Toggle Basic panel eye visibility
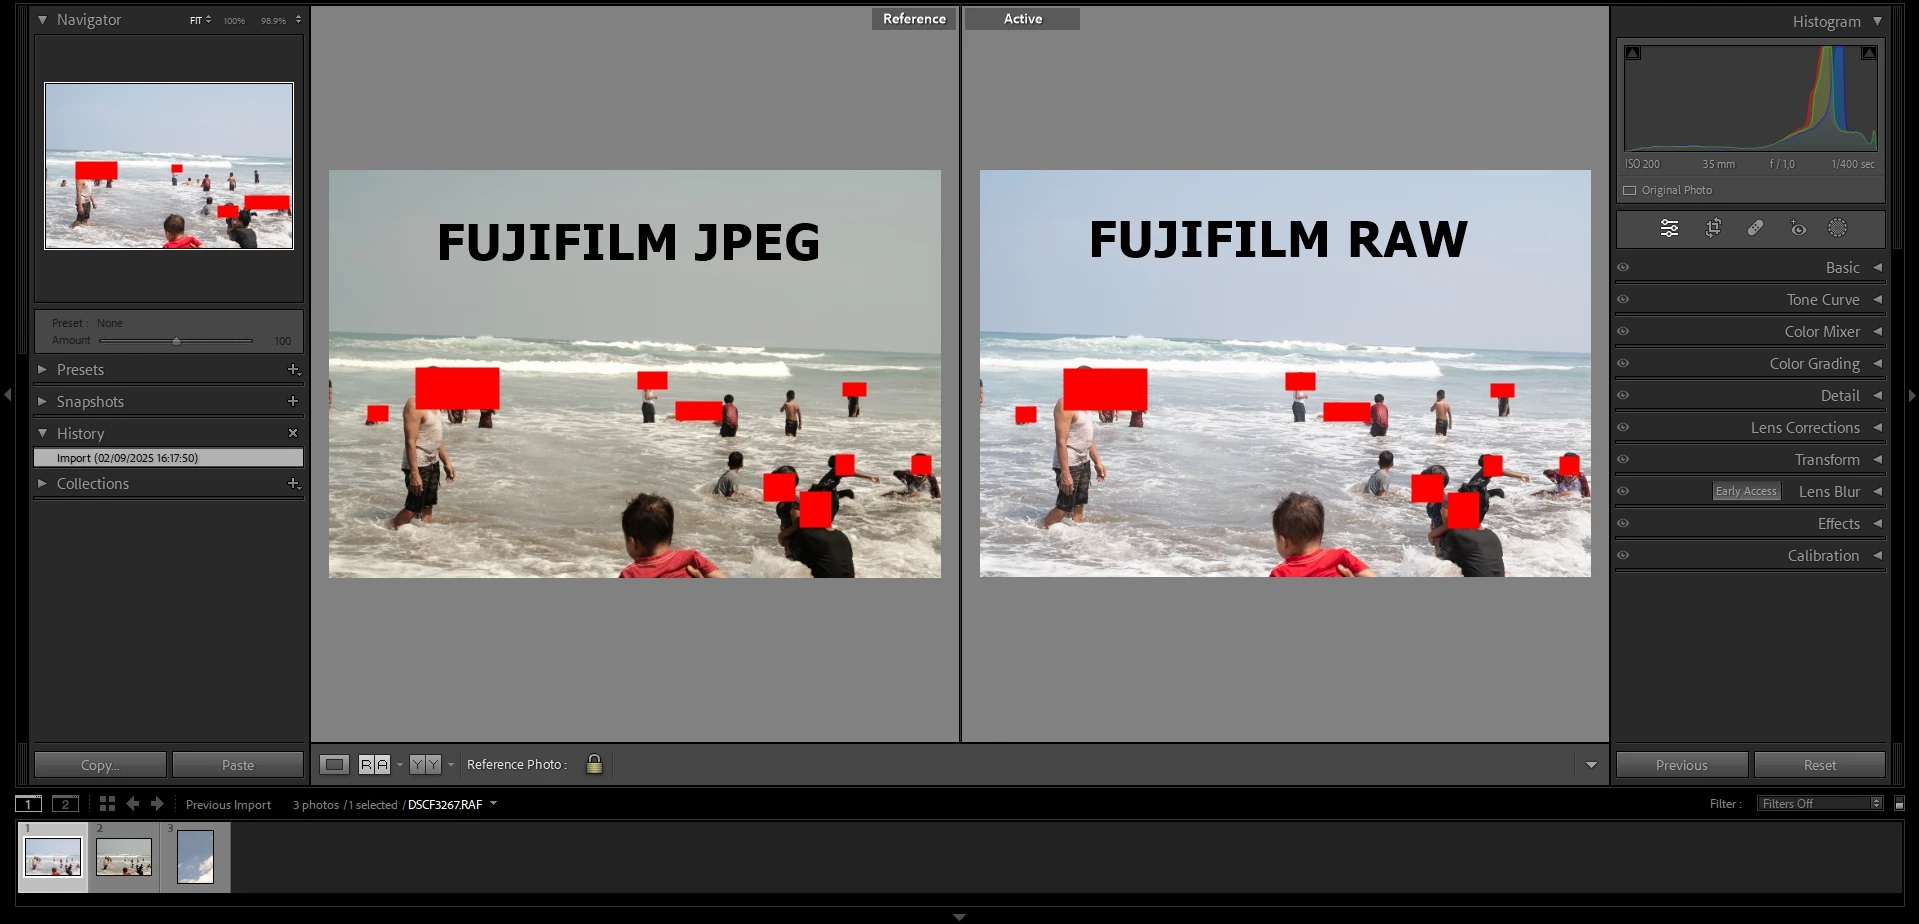 (x=1623, y=268)
